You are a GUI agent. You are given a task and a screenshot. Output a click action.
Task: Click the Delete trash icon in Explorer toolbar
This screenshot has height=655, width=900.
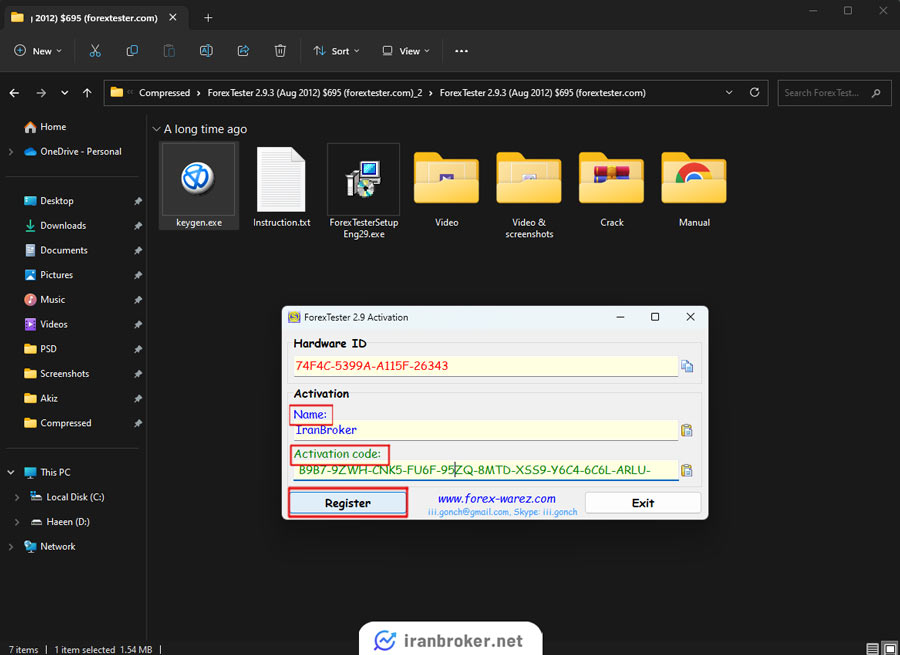coord(280,51)
